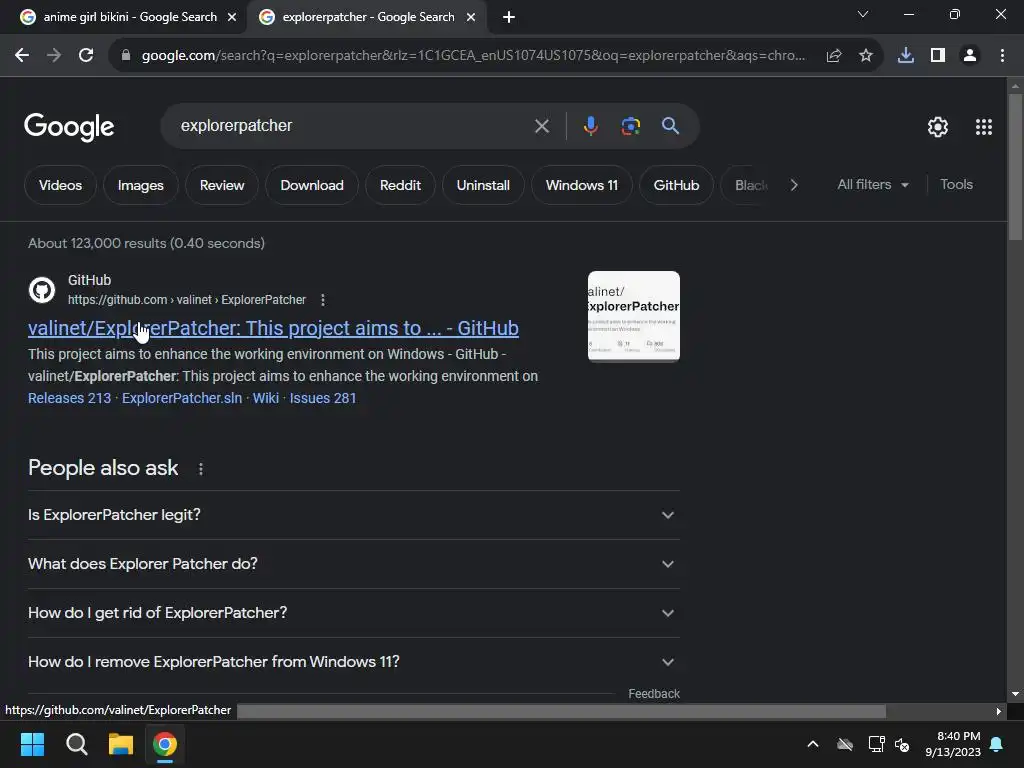Close the explorerpatcher search tab
Viewport: 1024px width, 768px height.
(x=471, y=17)
